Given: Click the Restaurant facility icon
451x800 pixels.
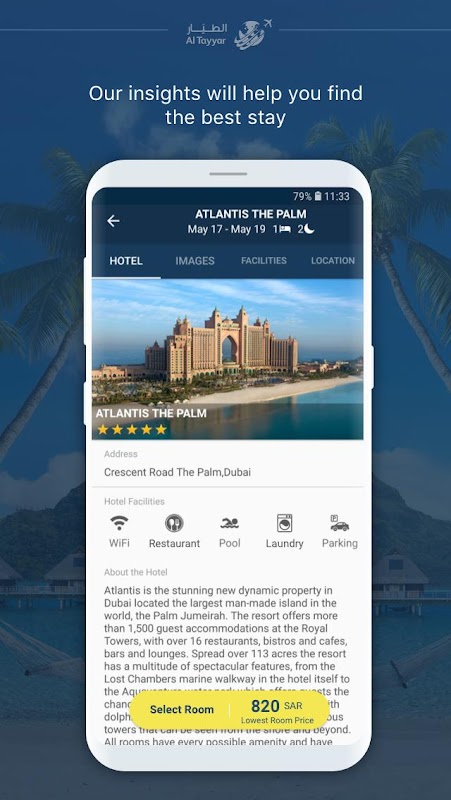Looking at the screenshot, I should click(174, 523).
